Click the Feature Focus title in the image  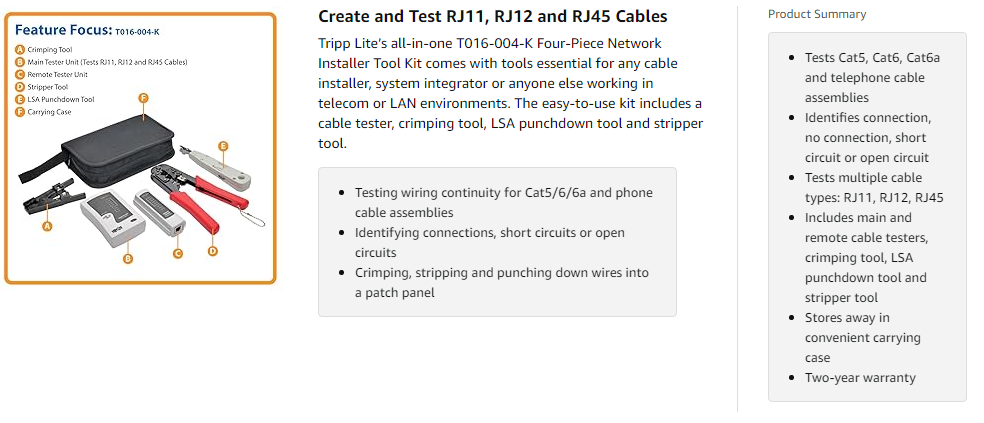[x=63, y=30]
